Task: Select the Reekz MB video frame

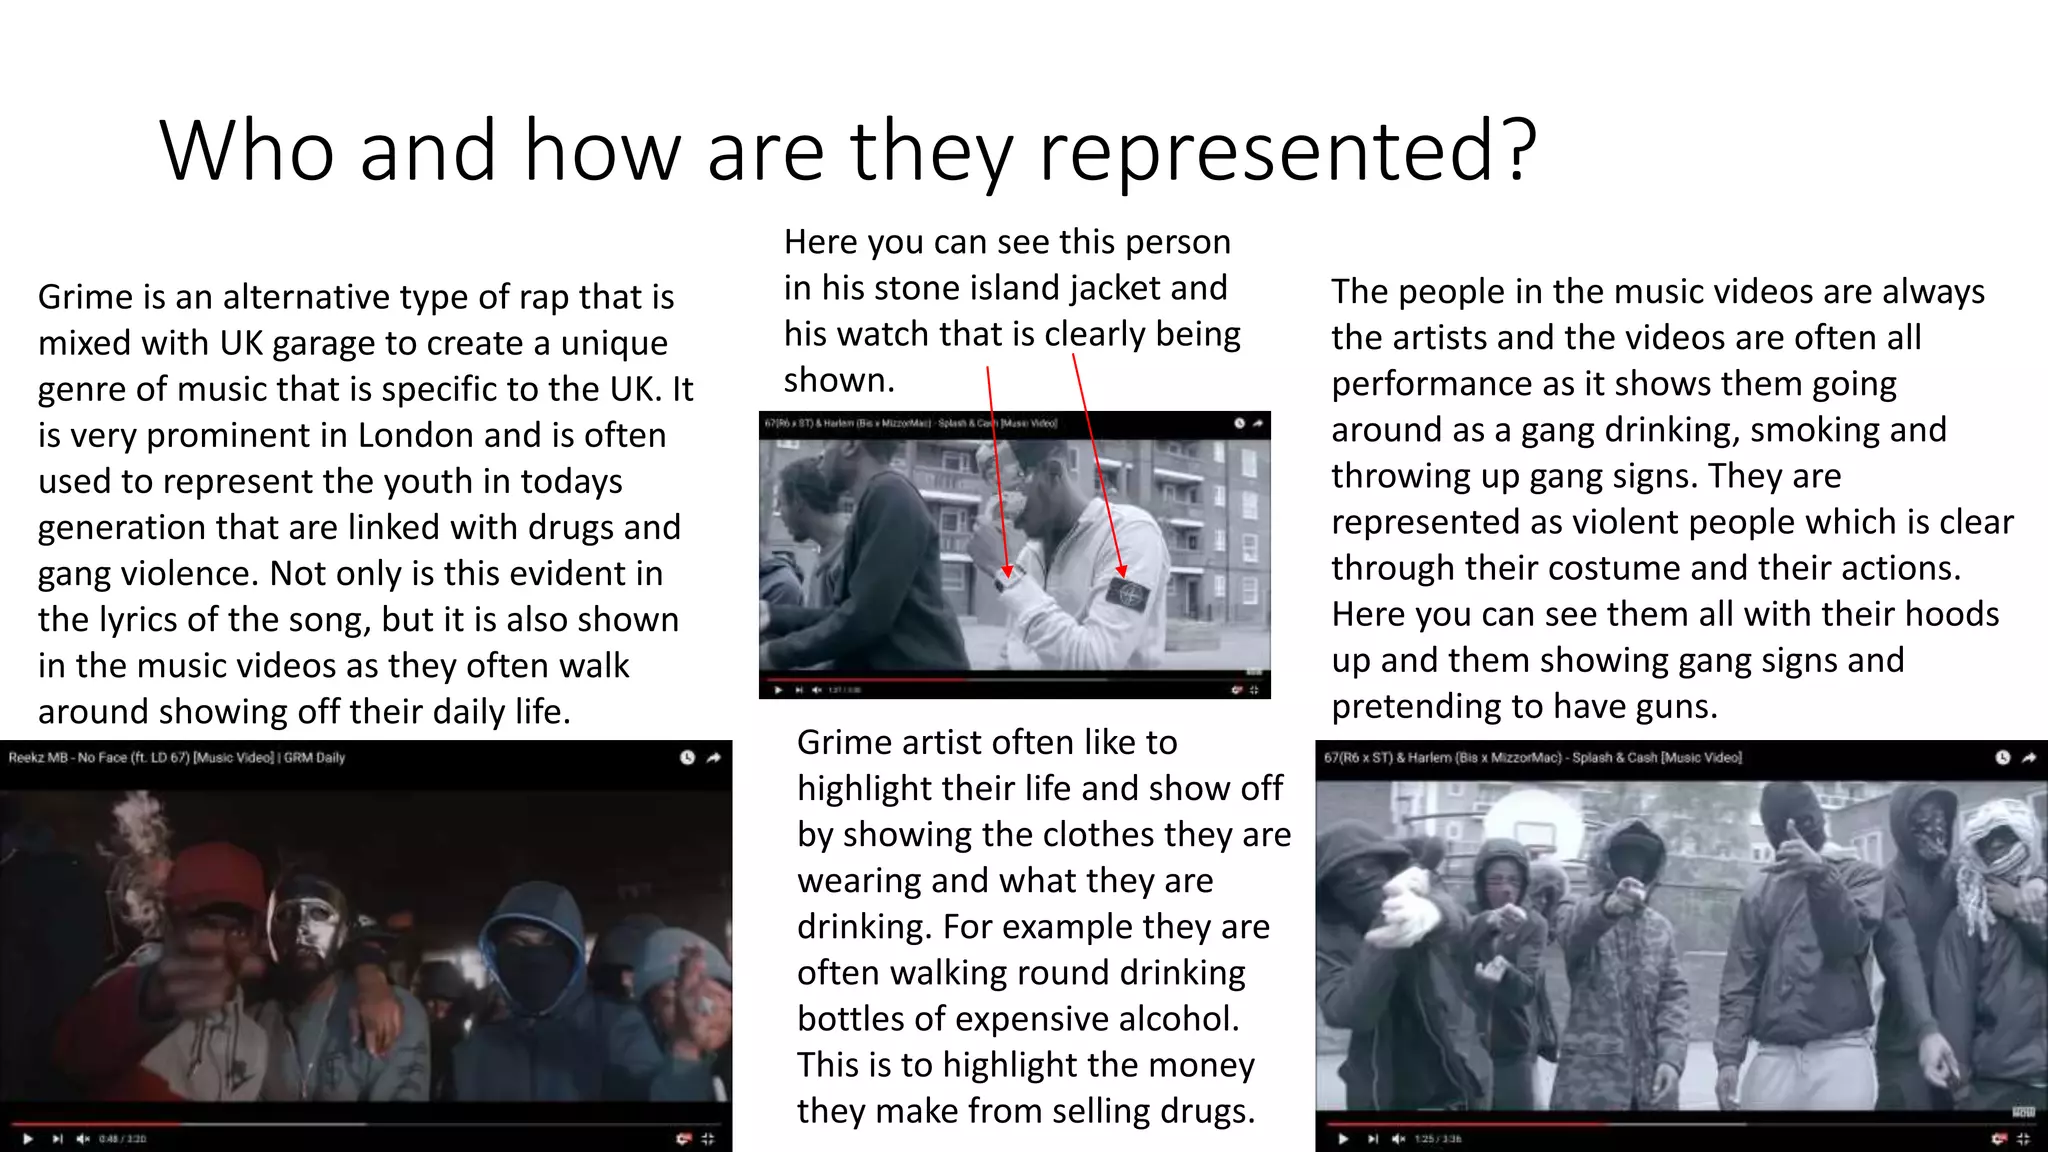Action: 366,945
